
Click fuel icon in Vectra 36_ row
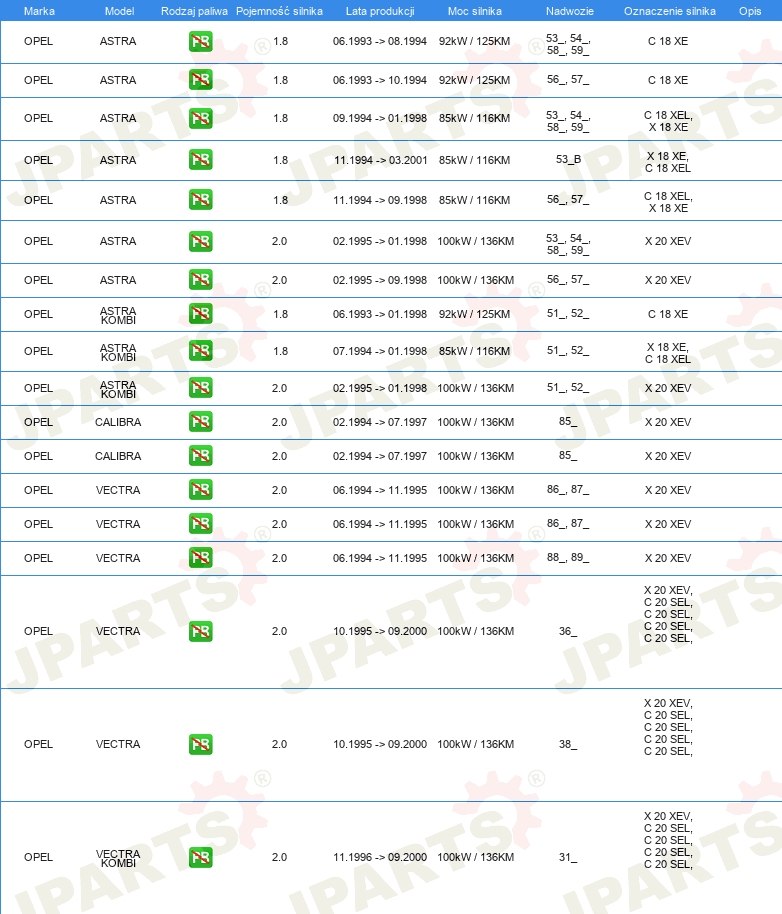[x=200, y=631]
